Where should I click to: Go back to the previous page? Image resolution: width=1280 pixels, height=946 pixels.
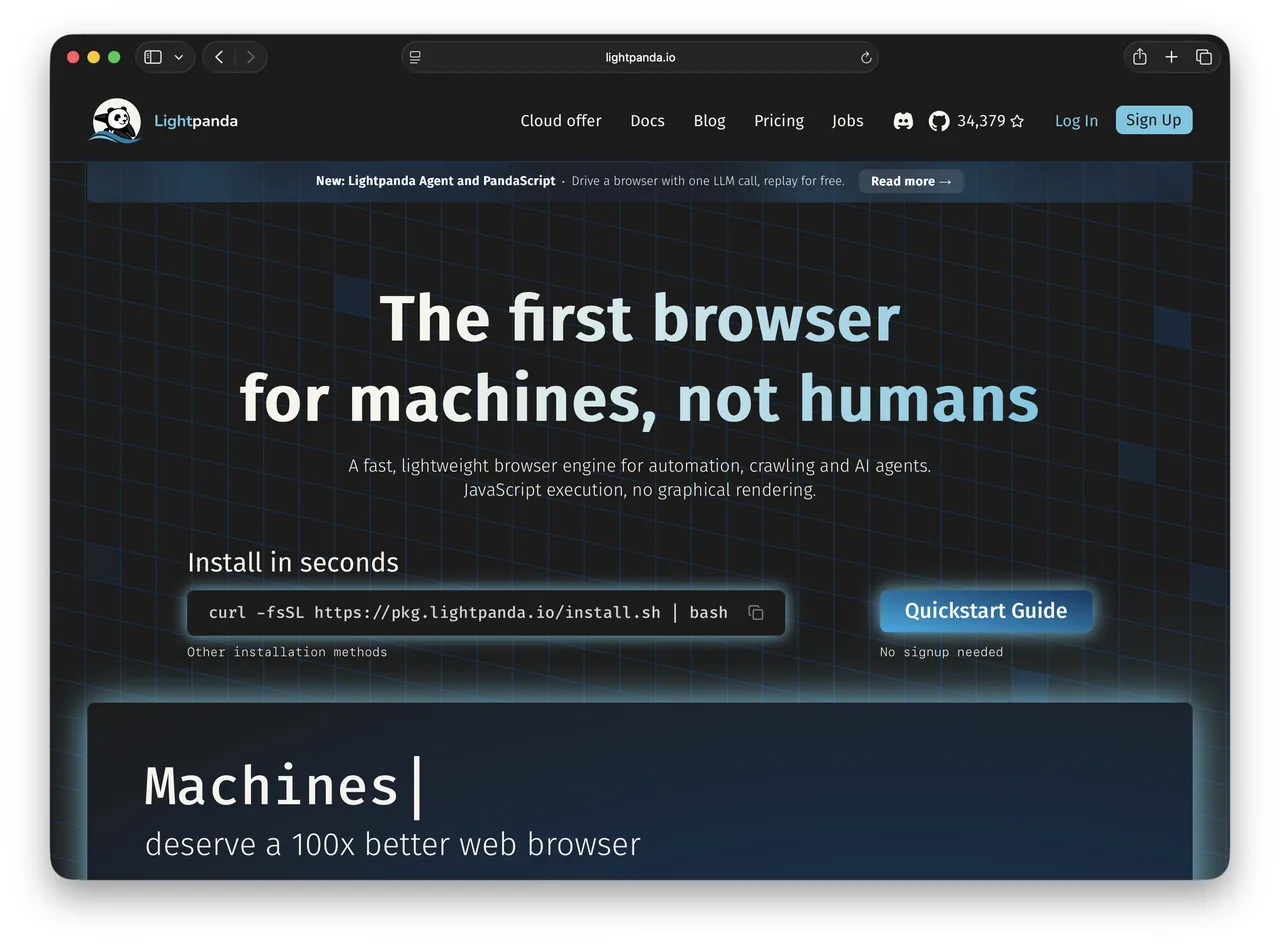coord(219,57)
